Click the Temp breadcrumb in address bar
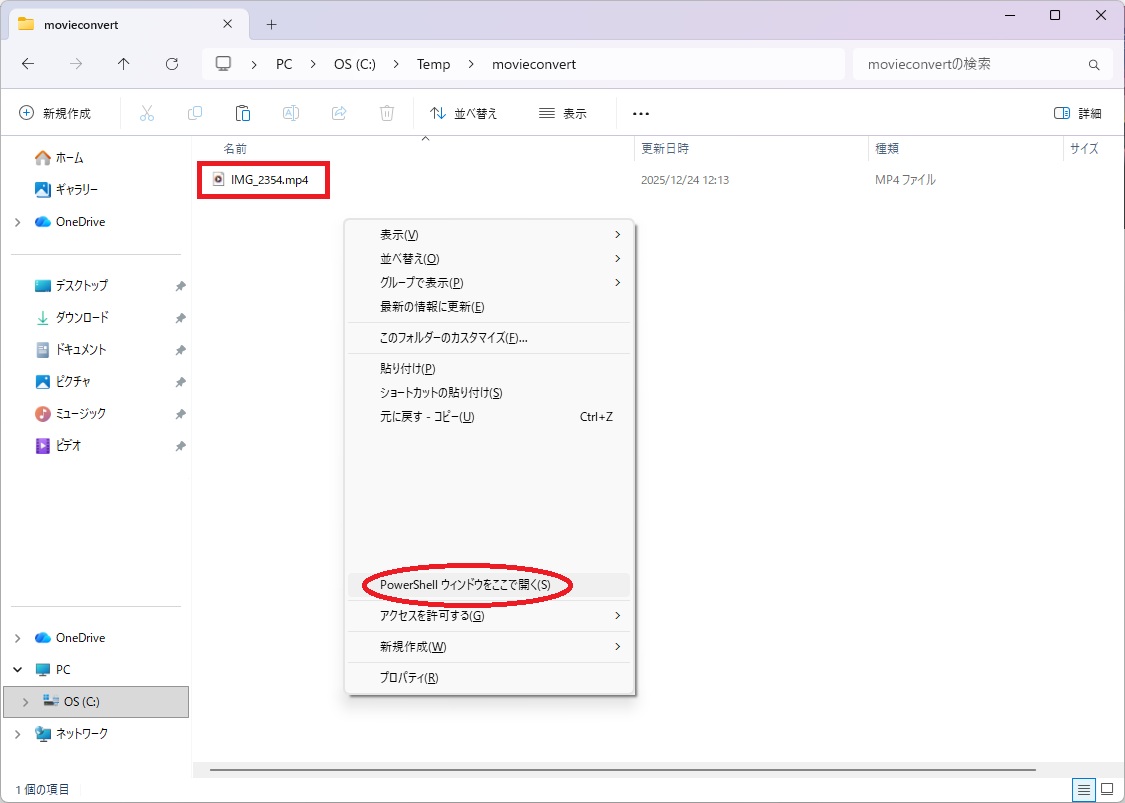The height and width of the screenshot is (803, 1125). [x=433, y=64]
